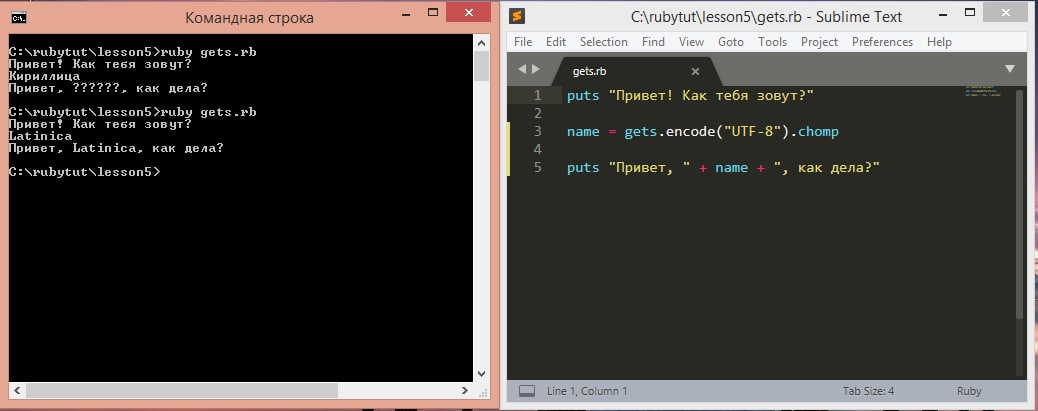Go to next tab with right arrow in Sublime
Image resolution: width=1038 pixels, height=411 pixels.
[536, 69]
